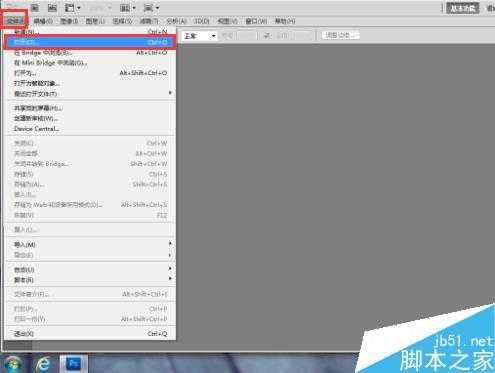Open the 滤镜(T) menu
Viewport: 495px width, 373px height.
[149, 21]
